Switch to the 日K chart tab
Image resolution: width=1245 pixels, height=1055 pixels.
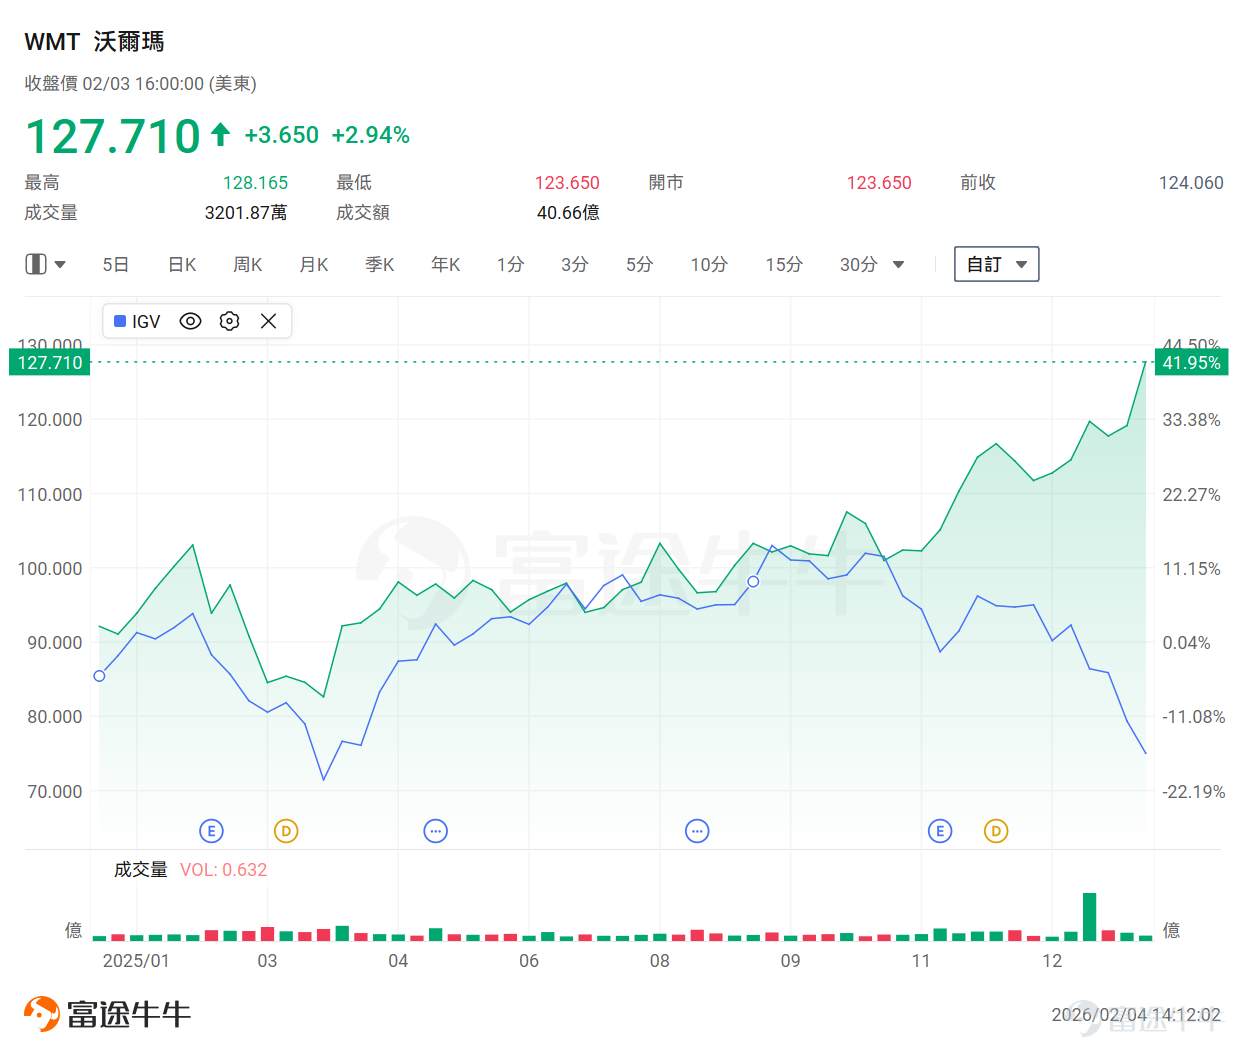(182, 264)
